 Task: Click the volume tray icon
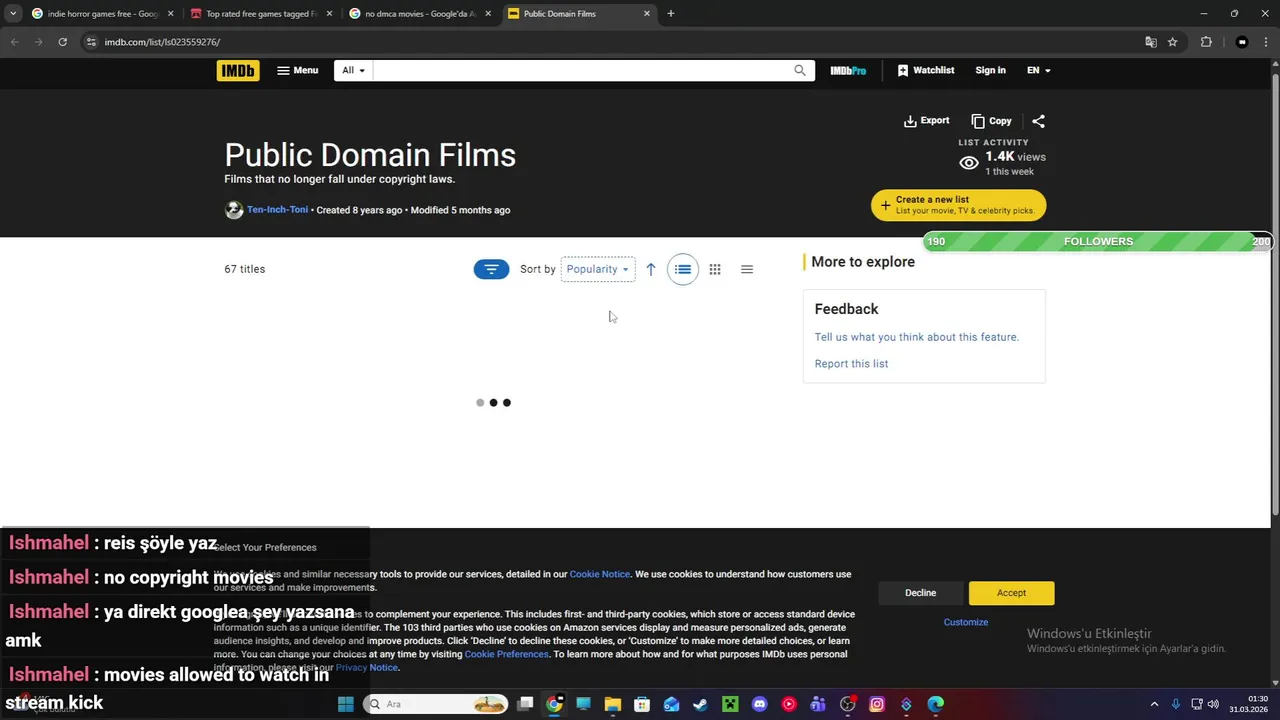point(1213,704)
